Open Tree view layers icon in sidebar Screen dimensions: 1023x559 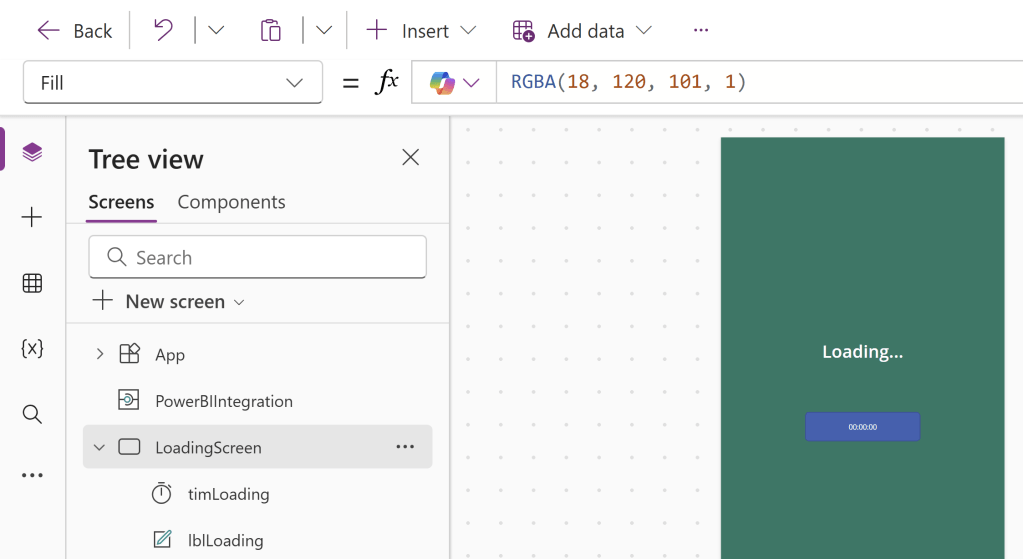32,152
